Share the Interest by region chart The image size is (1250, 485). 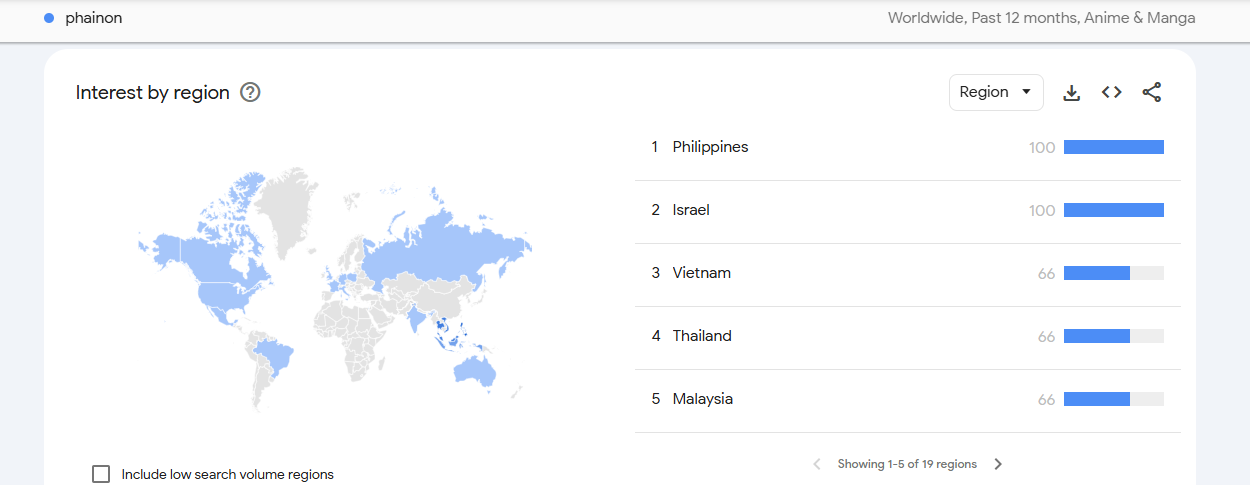point(1152,92)
